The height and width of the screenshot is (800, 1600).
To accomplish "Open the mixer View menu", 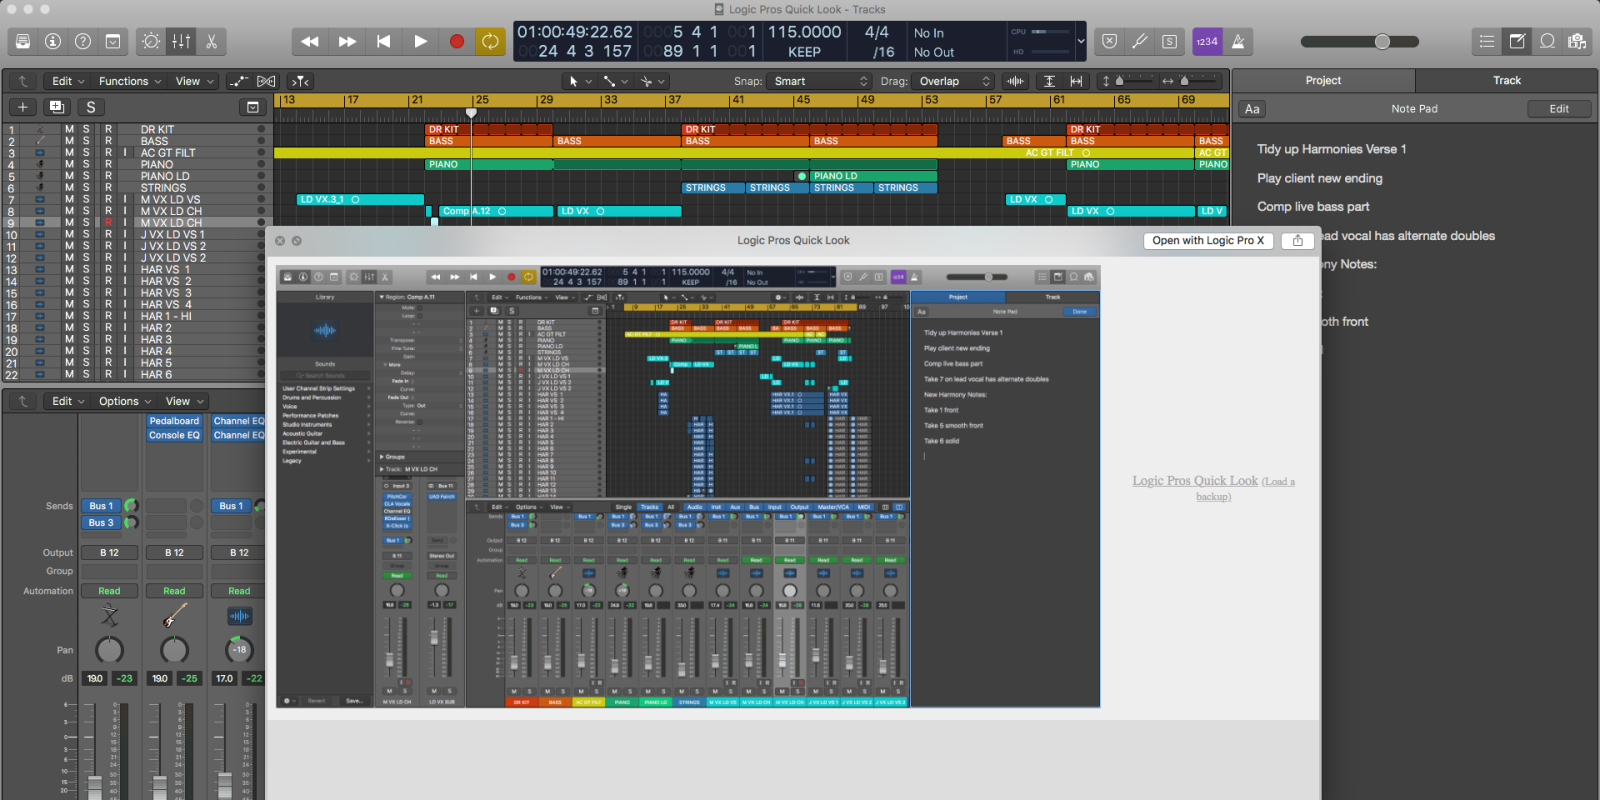I will pos(184,401).
